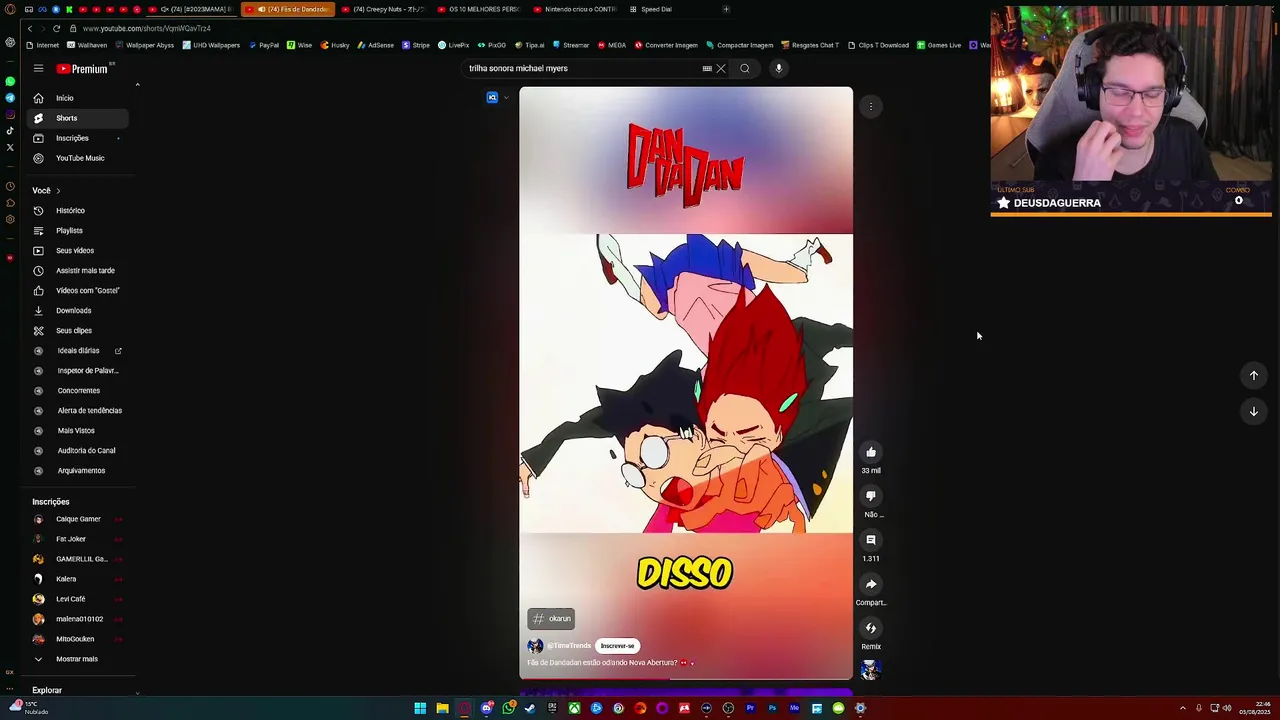Open Windows Start menu
This screenshot has width=1280, height=720.
tap(420, 708)
